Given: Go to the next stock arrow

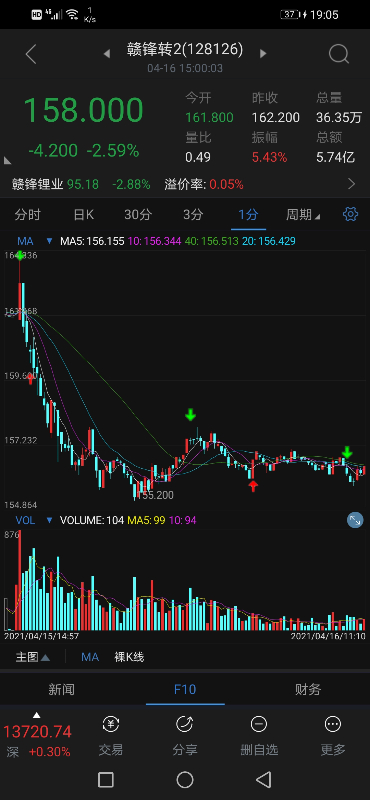Looking at the screenshot, I should coord(263,53).
